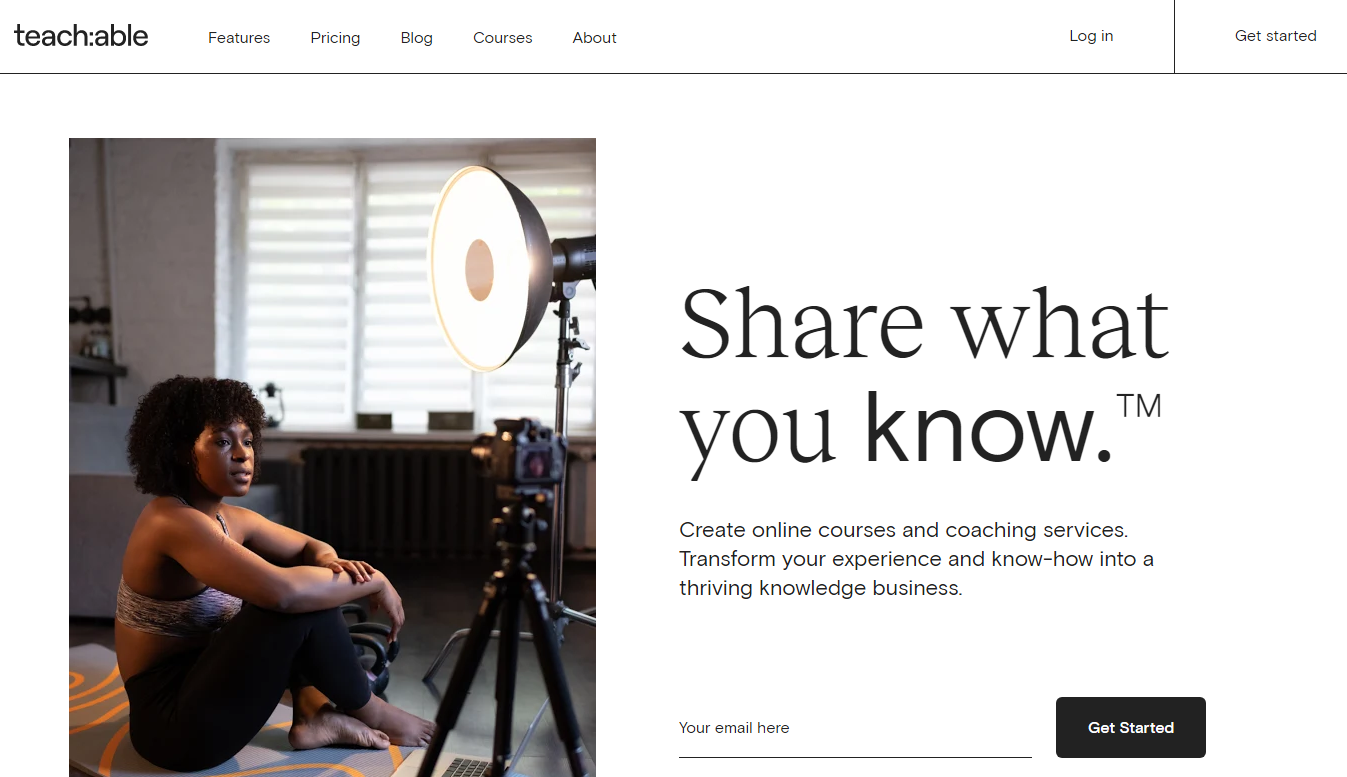Open the Features menu item
1347x777 pixels.
click(239, 38)
